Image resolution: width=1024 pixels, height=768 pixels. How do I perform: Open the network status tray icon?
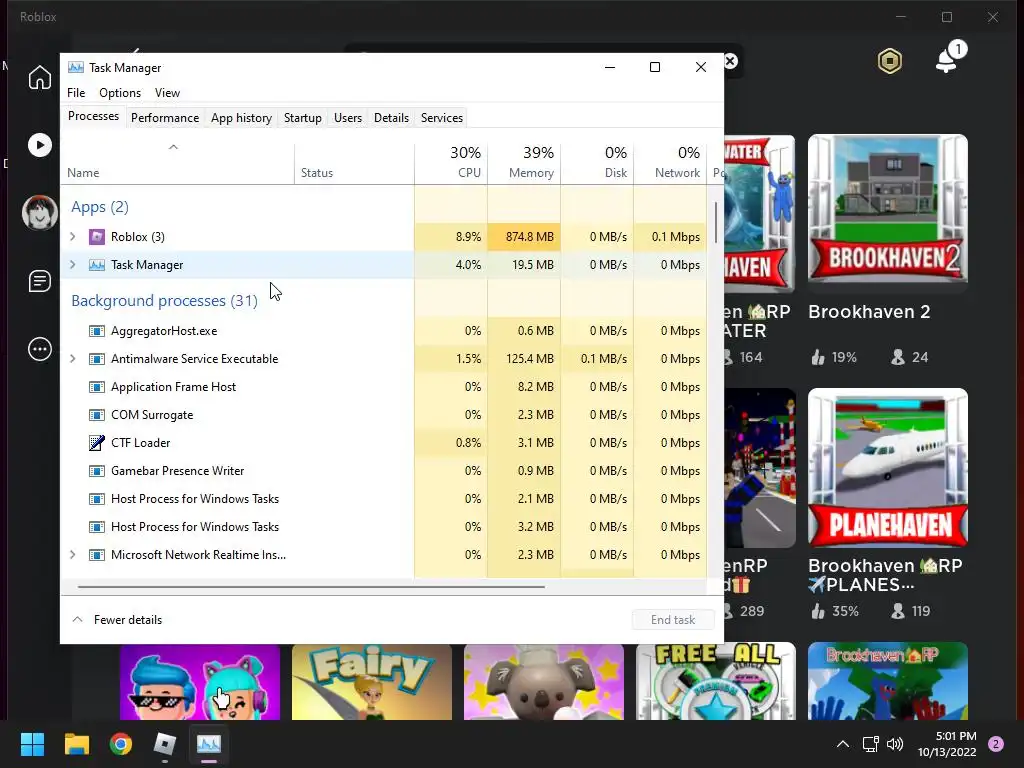871,744
